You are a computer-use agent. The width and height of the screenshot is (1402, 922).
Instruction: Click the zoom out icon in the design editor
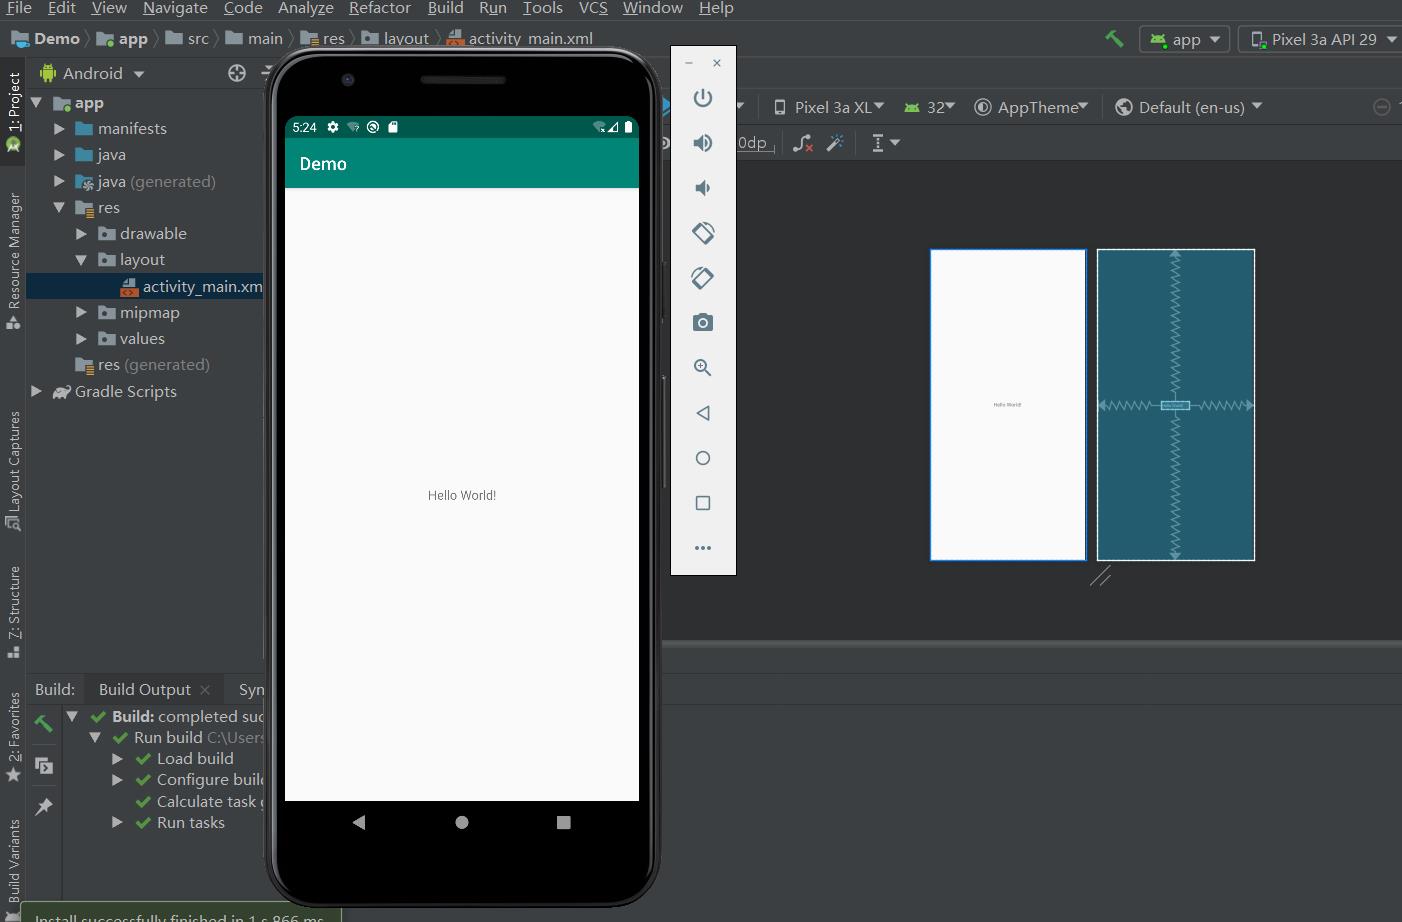tap(1382, 107)
